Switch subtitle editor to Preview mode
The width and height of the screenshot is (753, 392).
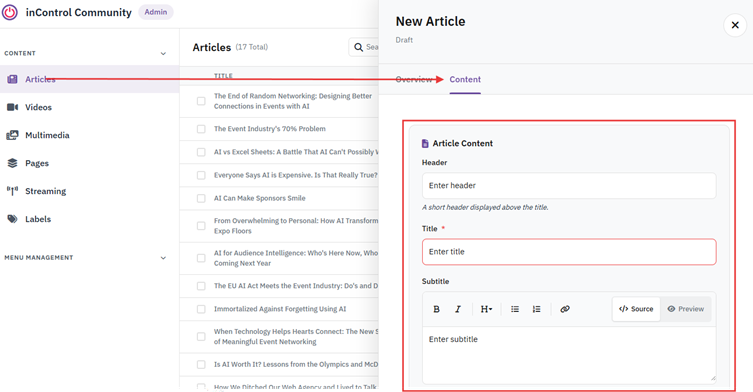(686, 309)
